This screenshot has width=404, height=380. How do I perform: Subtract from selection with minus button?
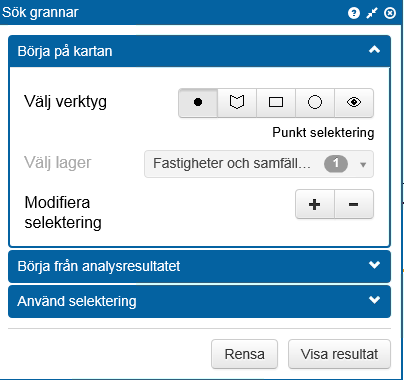[x=354, y=204]
